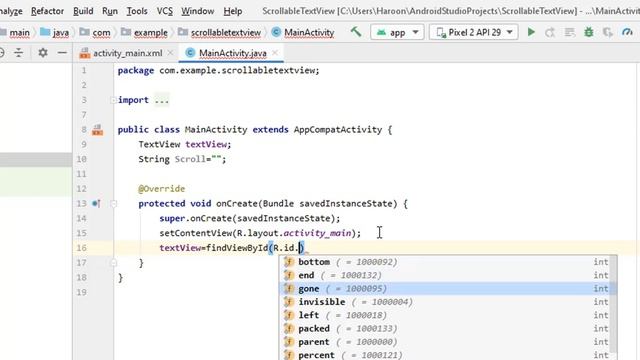
Task: Click the Make Project hammer icon
Action: click(x=356, y=32)
